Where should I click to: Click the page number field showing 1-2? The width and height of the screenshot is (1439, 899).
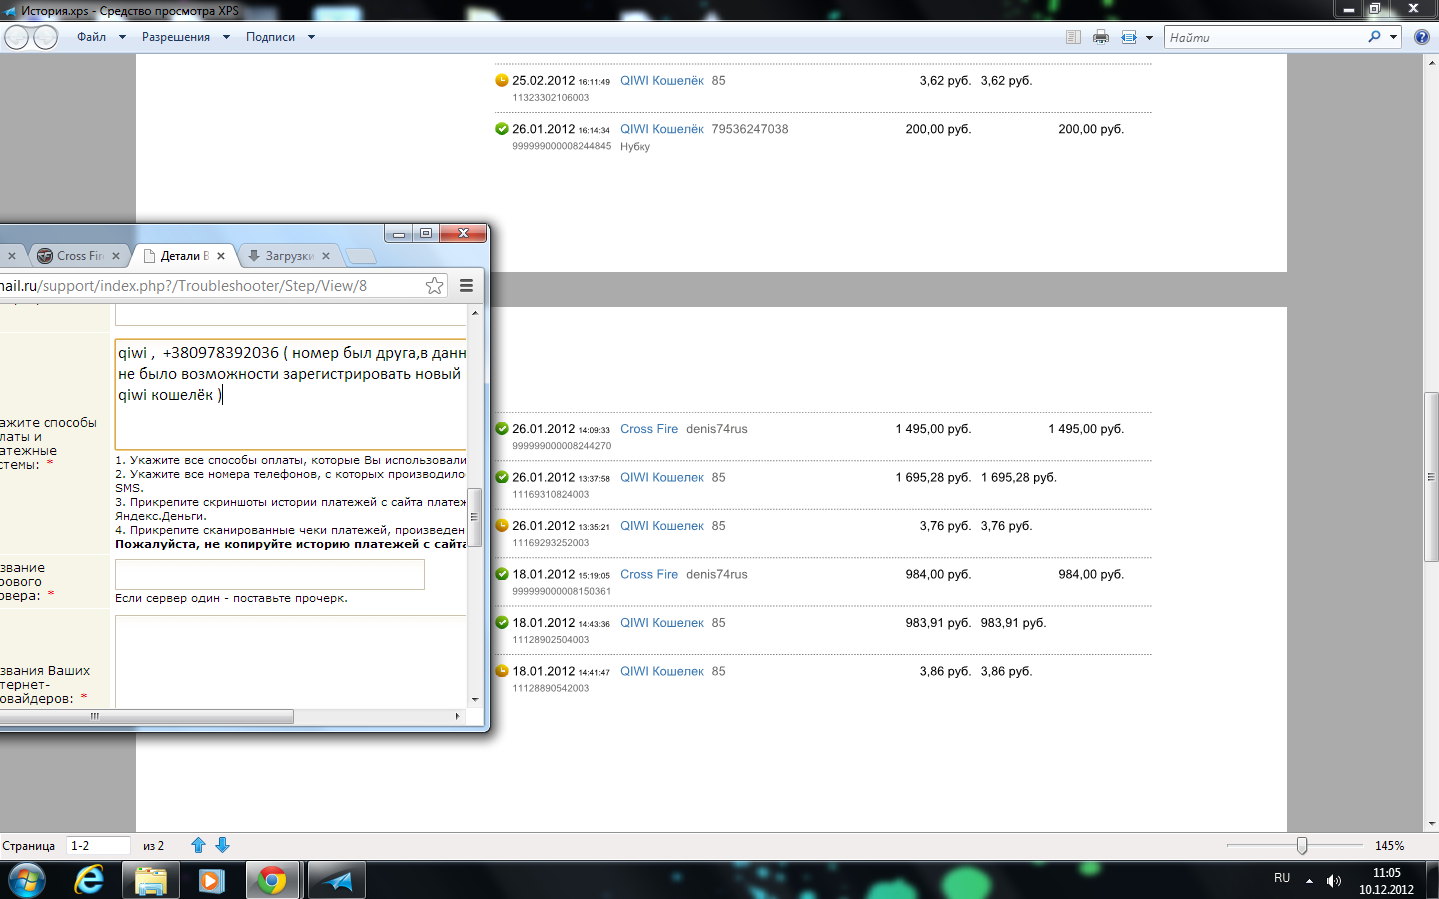(98, 846)
